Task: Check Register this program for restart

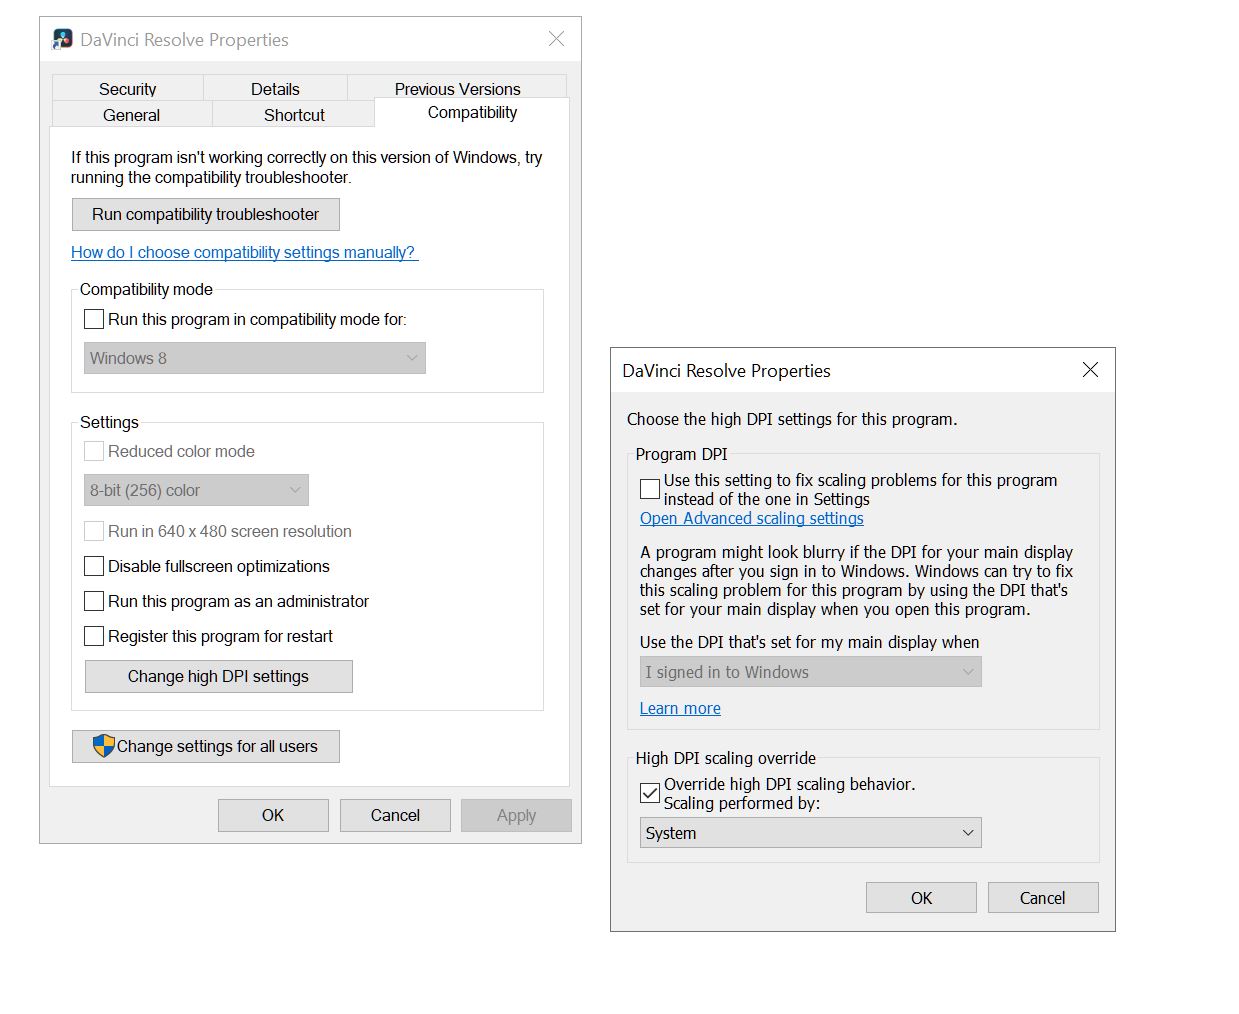Action: 94,636
